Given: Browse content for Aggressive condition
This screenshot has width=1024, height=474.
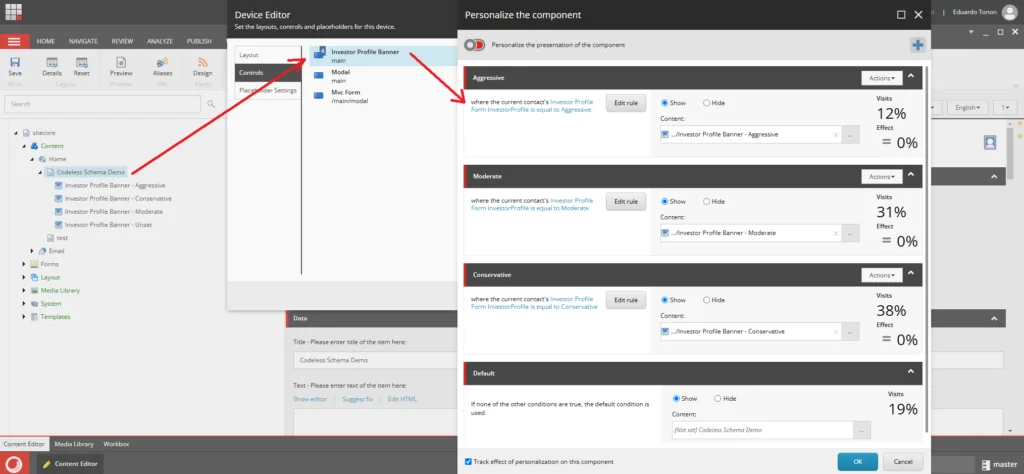Looking at the screenshot, I should [850, 134].
